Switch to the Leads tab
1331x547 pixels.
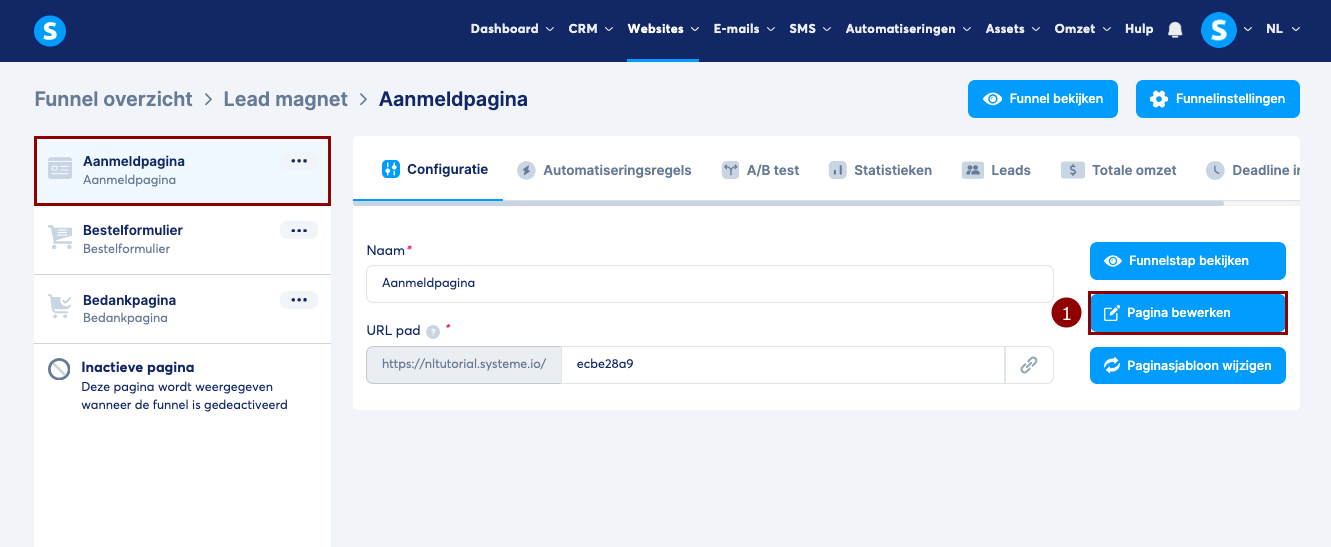996,170
